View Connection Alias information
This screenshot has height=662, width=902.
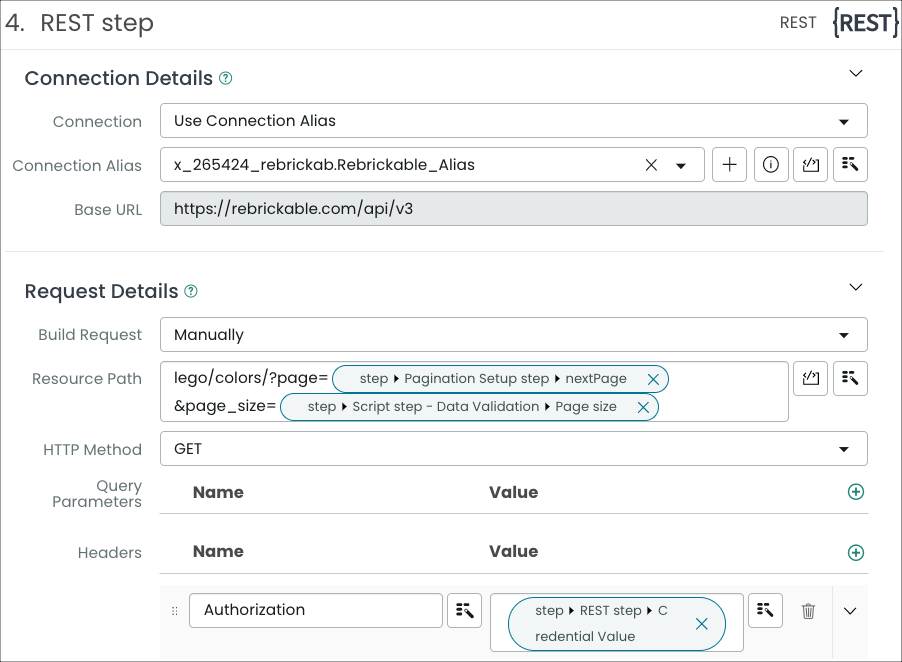(x=771, y=164)
